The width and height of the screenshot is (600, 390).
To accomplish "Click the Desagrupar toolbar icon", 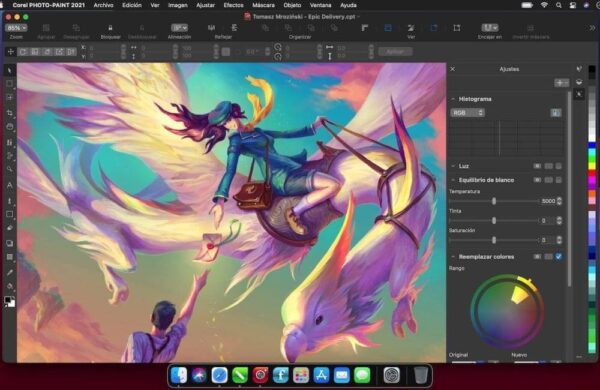I will (x=76, y=28).
